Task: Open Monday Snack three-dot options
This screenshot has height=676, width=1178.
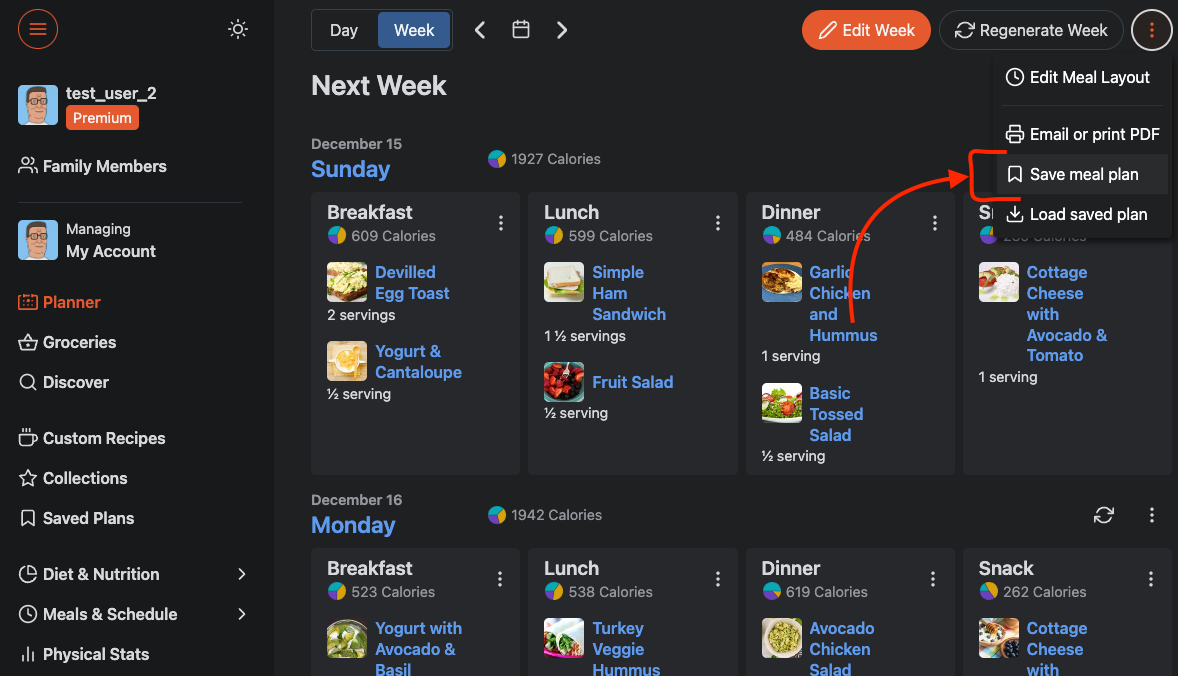Action: tap(1151, 579)
